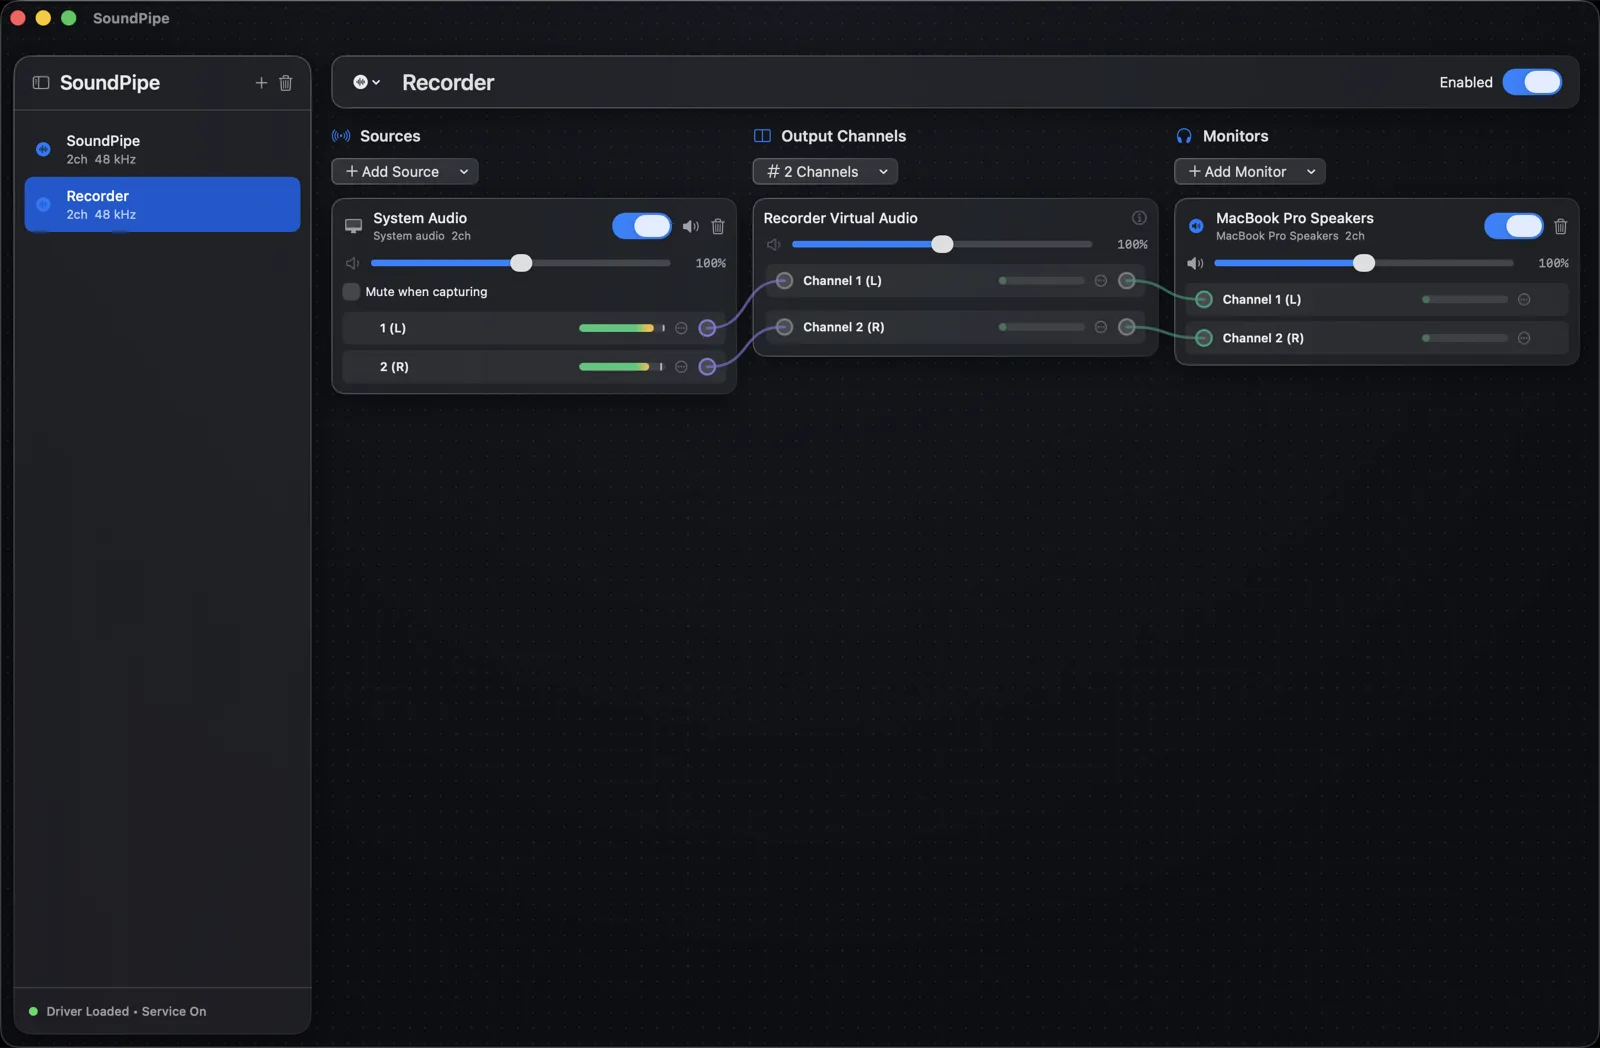Image resolution: width=1600 pixels, height=1048 pixels.
Task: Click Output Channel 2 (R) minus button
Action: point(1101,327)
